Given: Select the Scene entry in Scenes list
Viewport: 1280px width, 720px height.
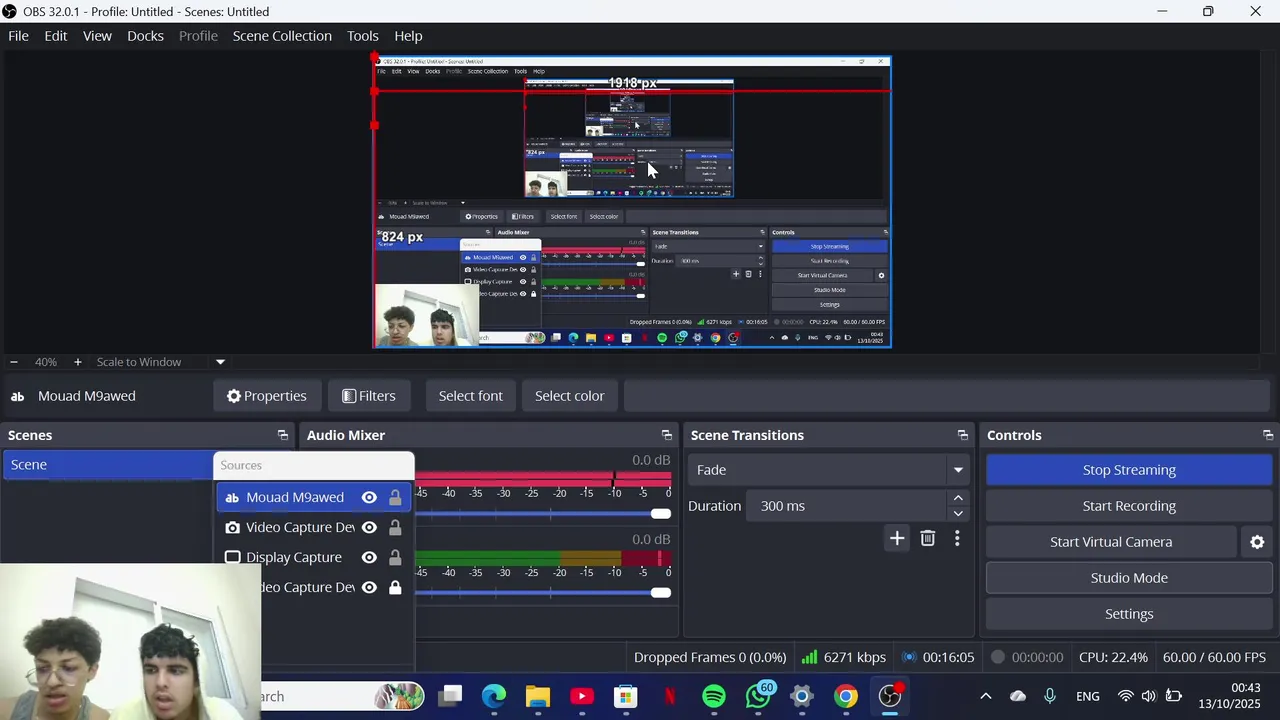Looking at the screenshot, I should coord(108,465).
